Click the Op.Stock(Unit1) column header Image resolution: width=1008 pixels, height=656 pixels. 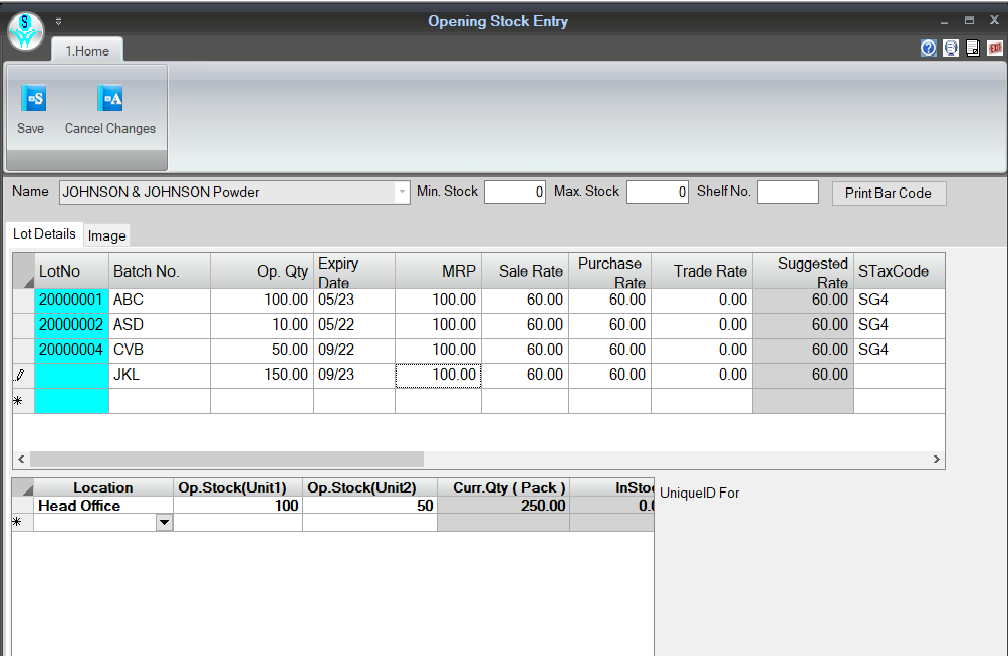(238, 487)
